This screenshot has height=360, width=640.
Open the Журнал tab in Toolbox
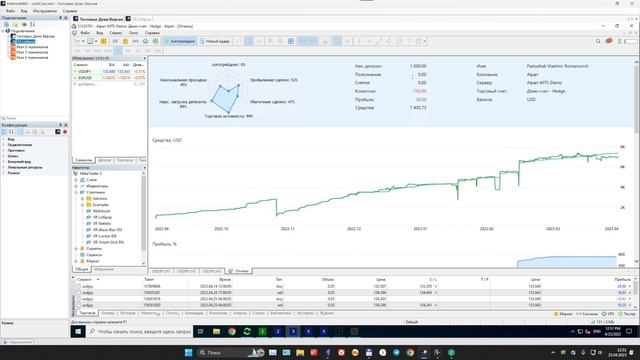coord(327,313)
